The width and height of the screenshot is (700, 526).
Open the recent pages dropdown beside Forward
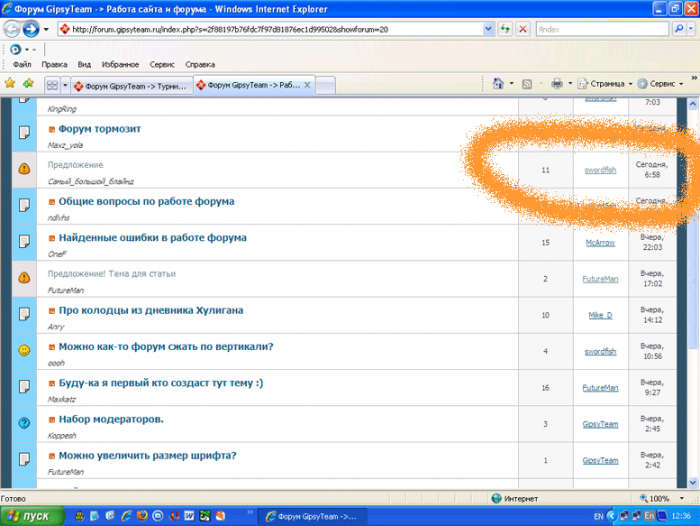pyautogui.click(x=46, y=29)
